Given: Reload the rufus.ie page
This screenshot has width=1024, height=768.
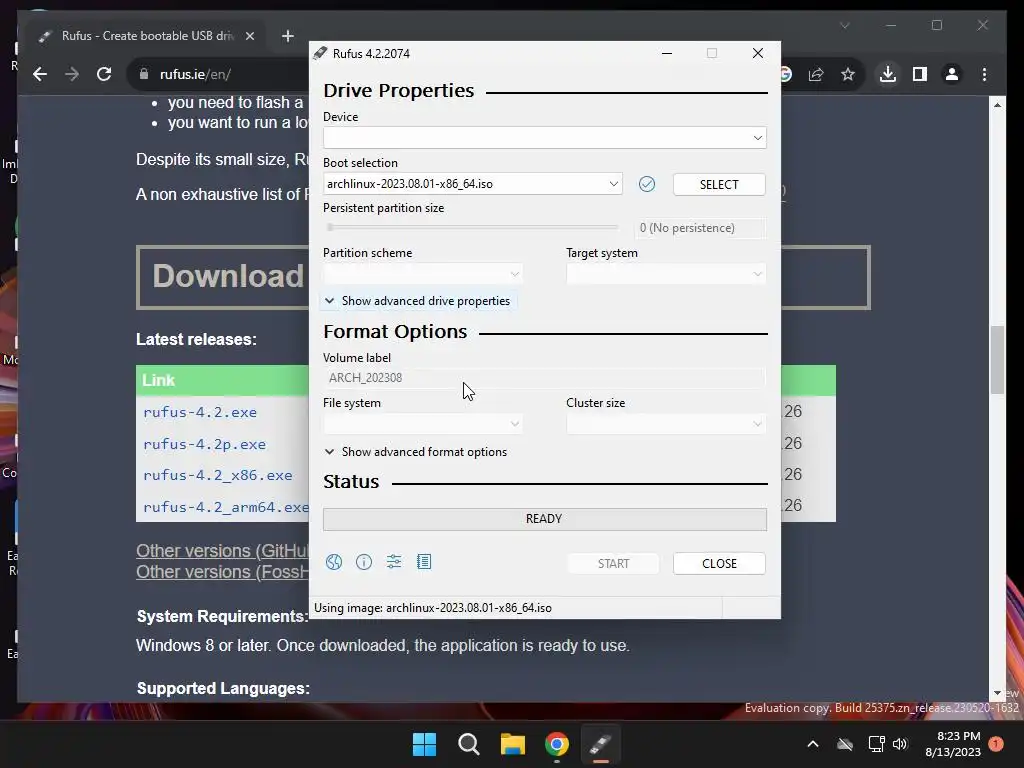Looking at the screenshot, I should (x=104, y=74).
